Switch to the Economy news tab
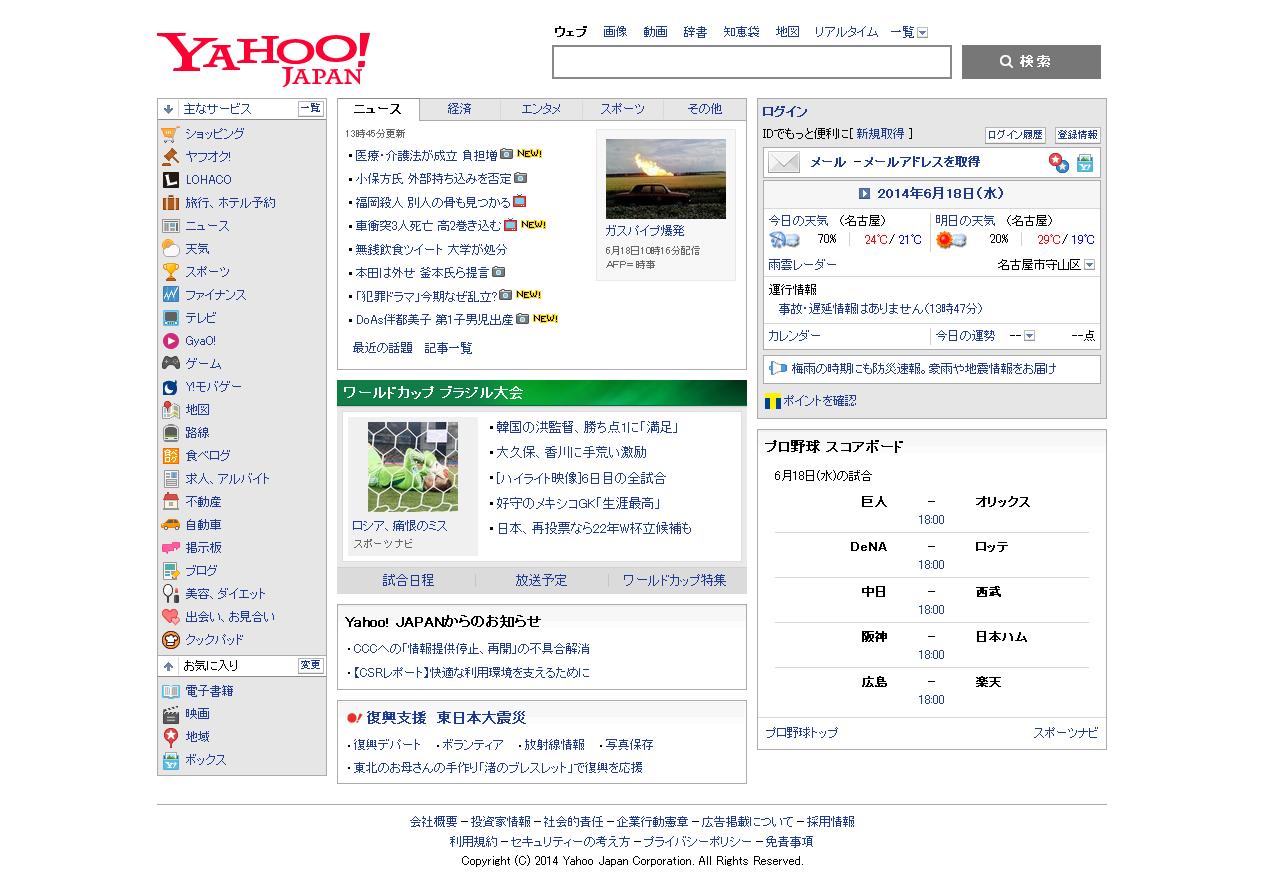The height and width of the screenshot is (879, 1264). coord(459,109)
